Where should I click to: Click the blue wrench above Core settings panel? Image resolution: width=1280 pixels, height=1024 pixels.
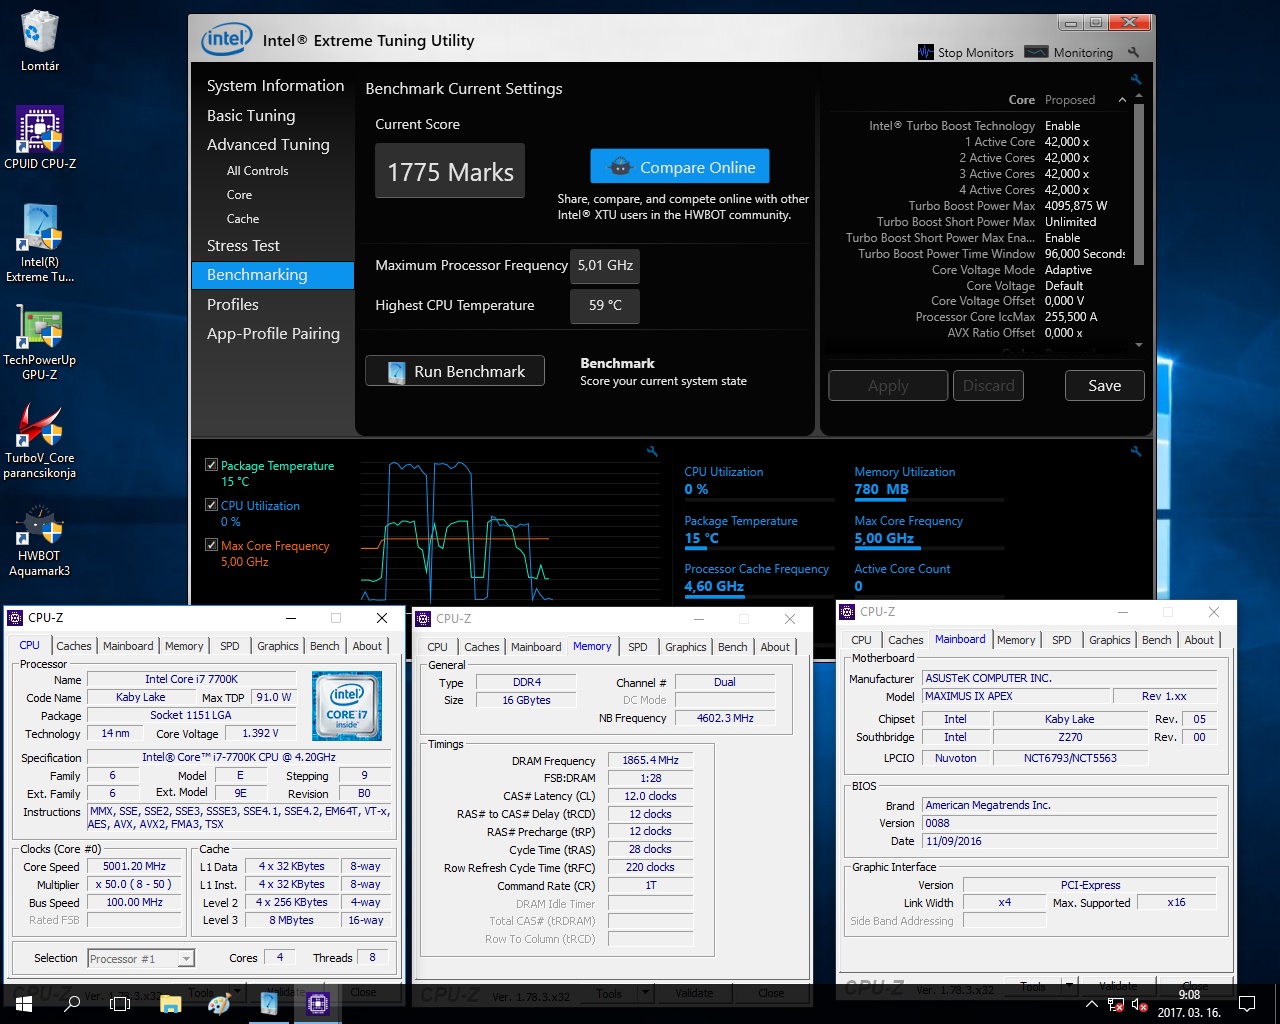coord(1136,79)
